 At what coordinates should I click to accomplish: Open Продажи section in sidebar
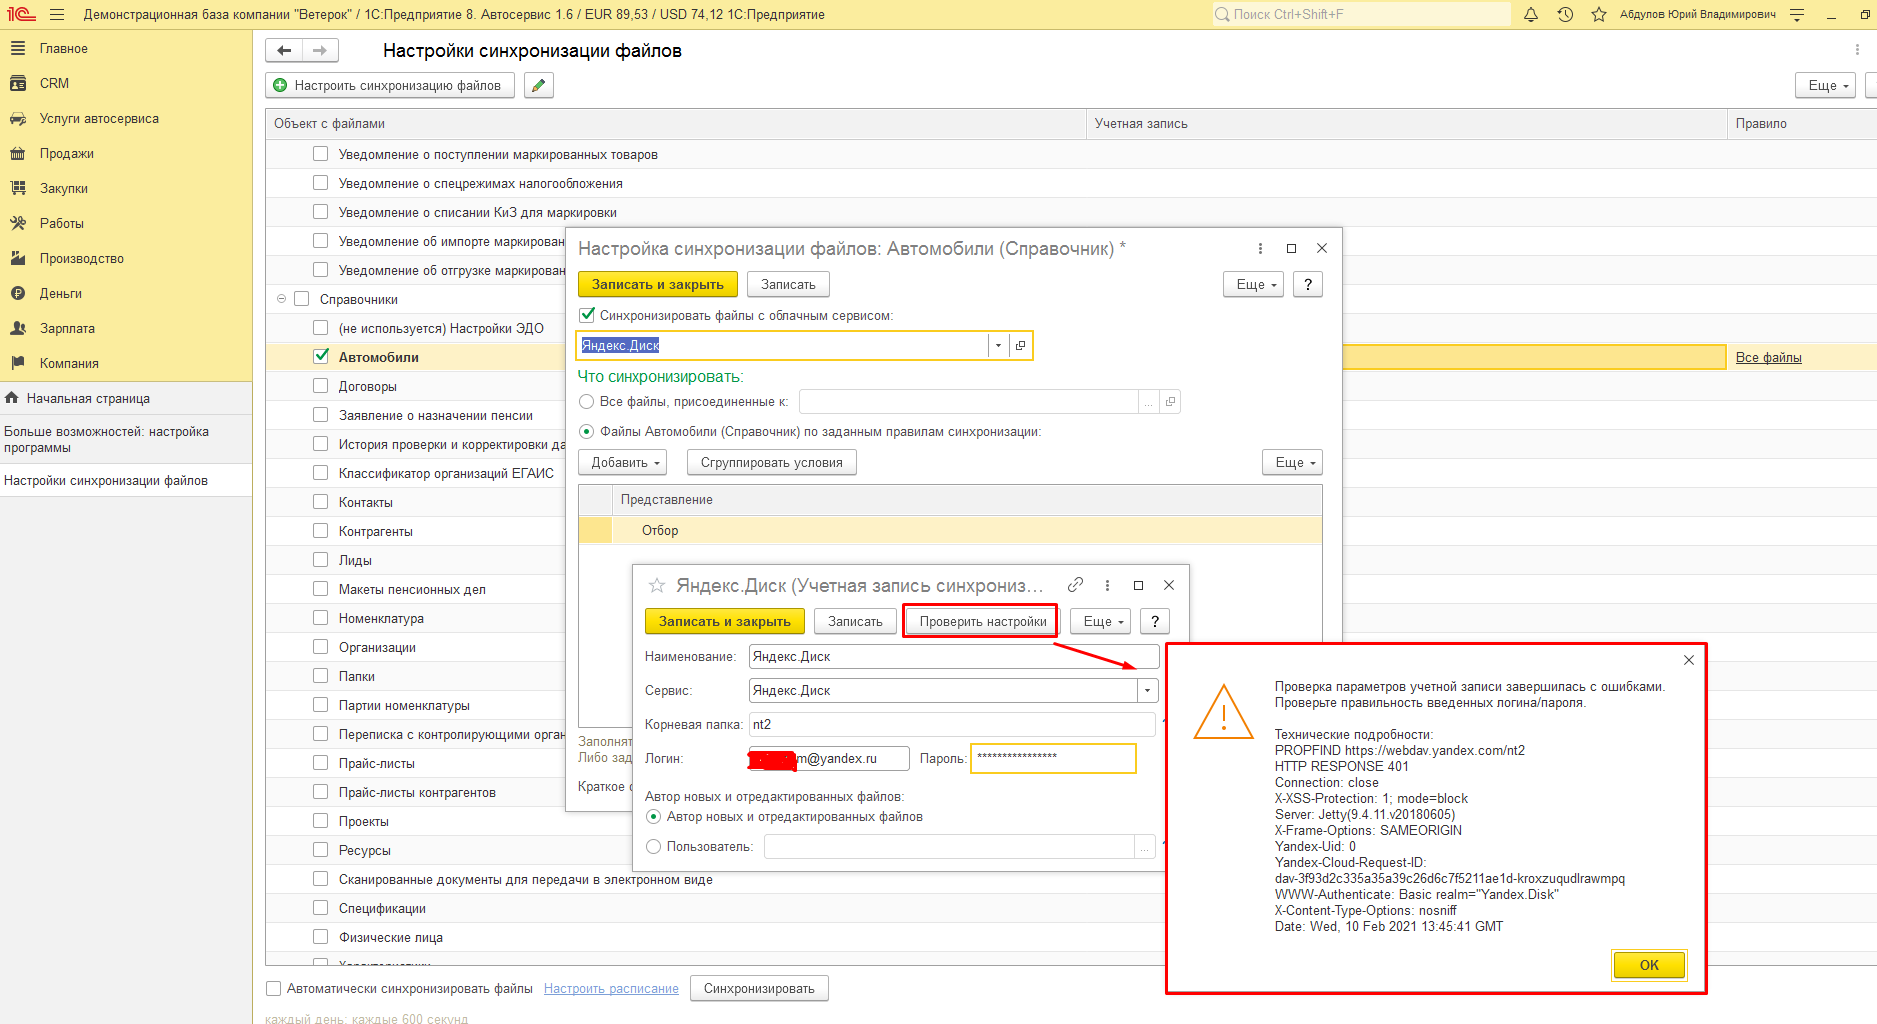pos(67,153)
